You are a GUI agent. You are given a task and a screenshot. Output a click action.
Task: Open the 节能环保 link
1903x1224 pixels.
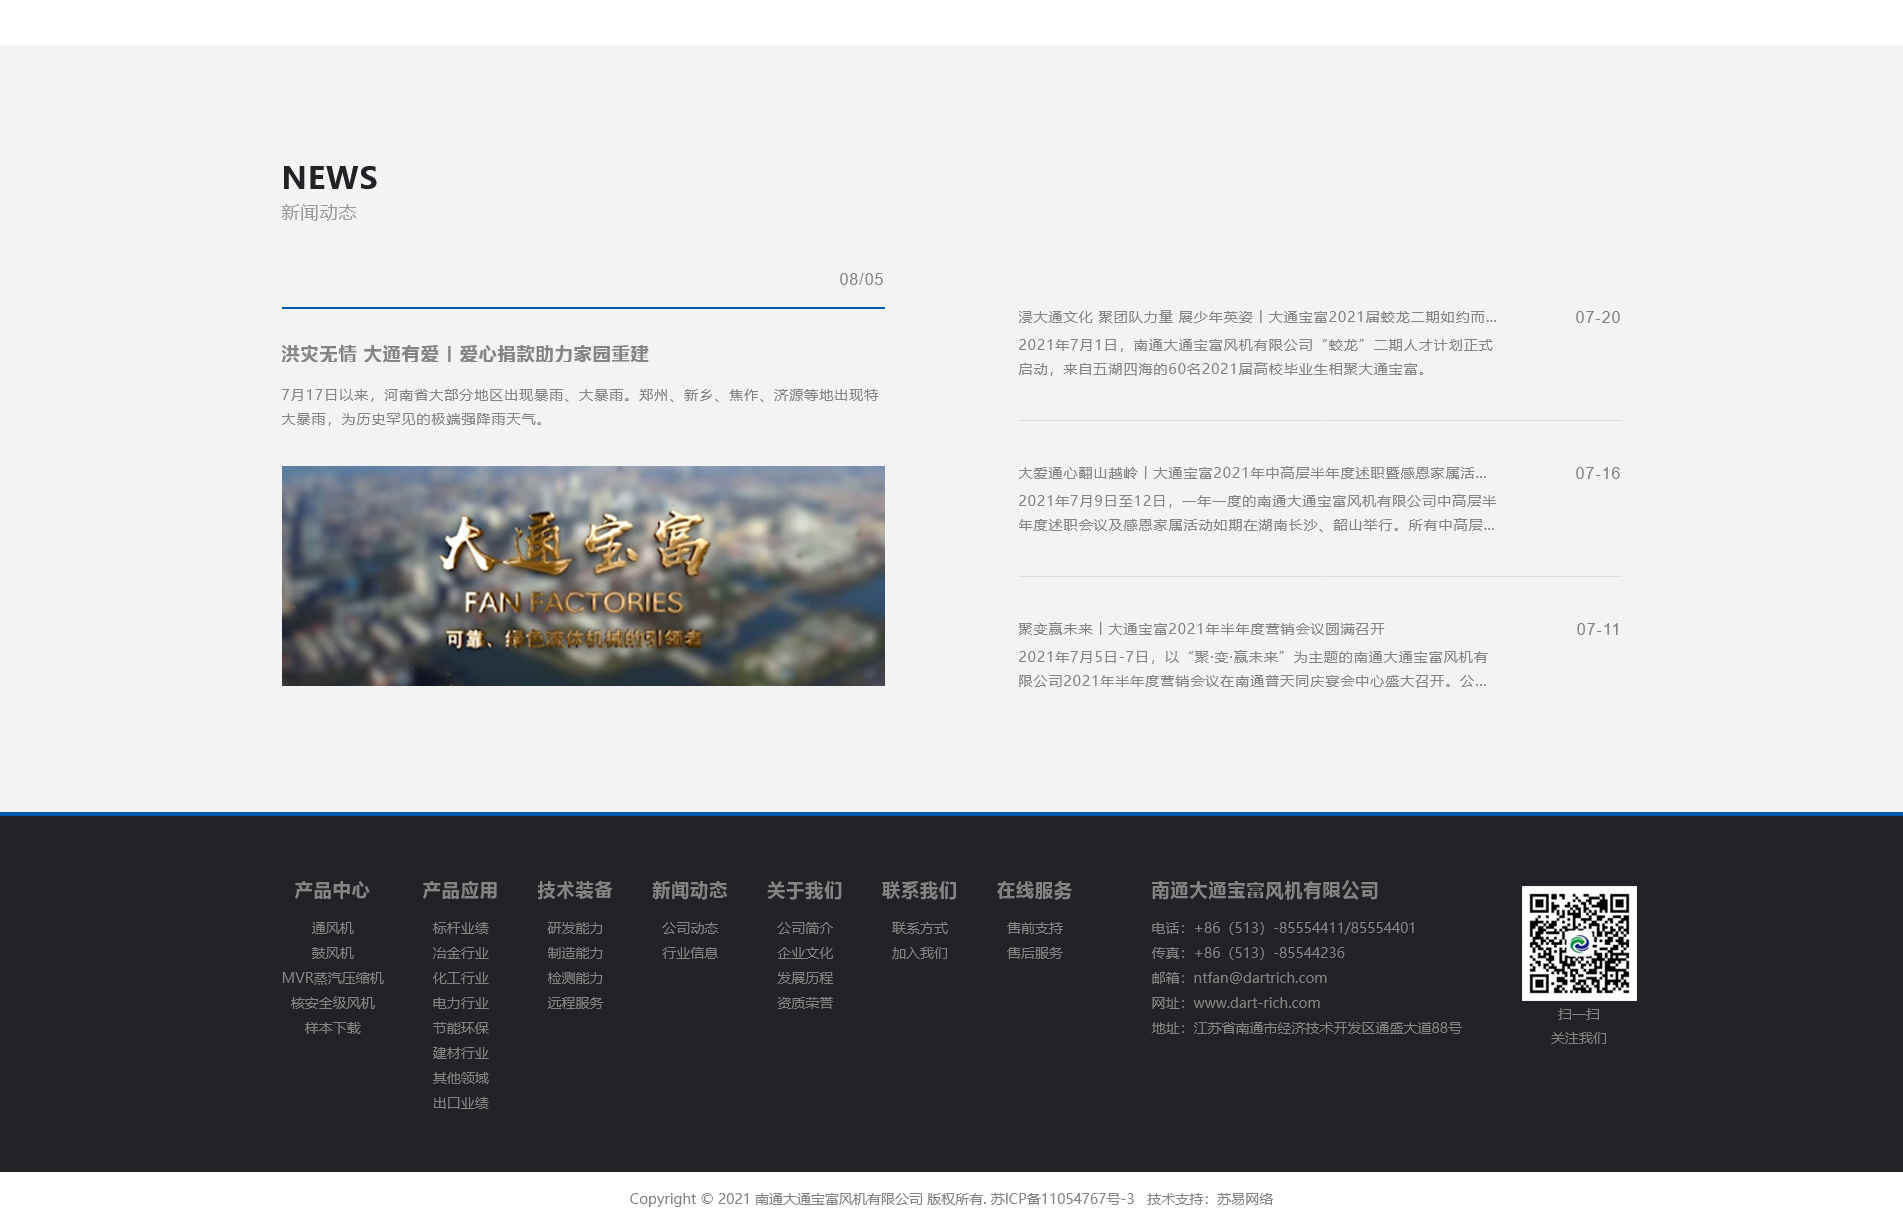coord(460,1028)
